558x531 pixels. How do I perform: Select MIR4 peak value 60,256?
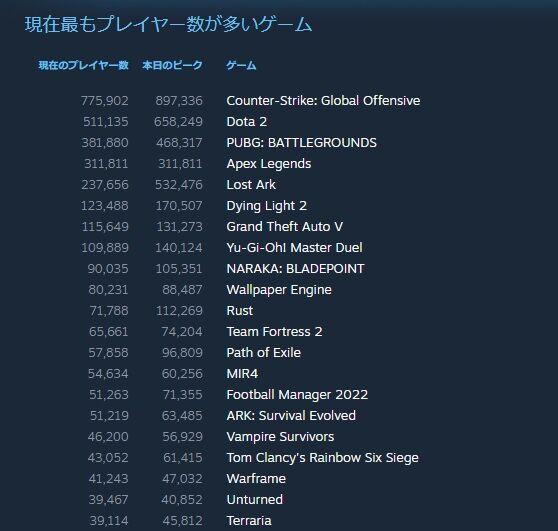pyautogui.click(x=182, y=374)
